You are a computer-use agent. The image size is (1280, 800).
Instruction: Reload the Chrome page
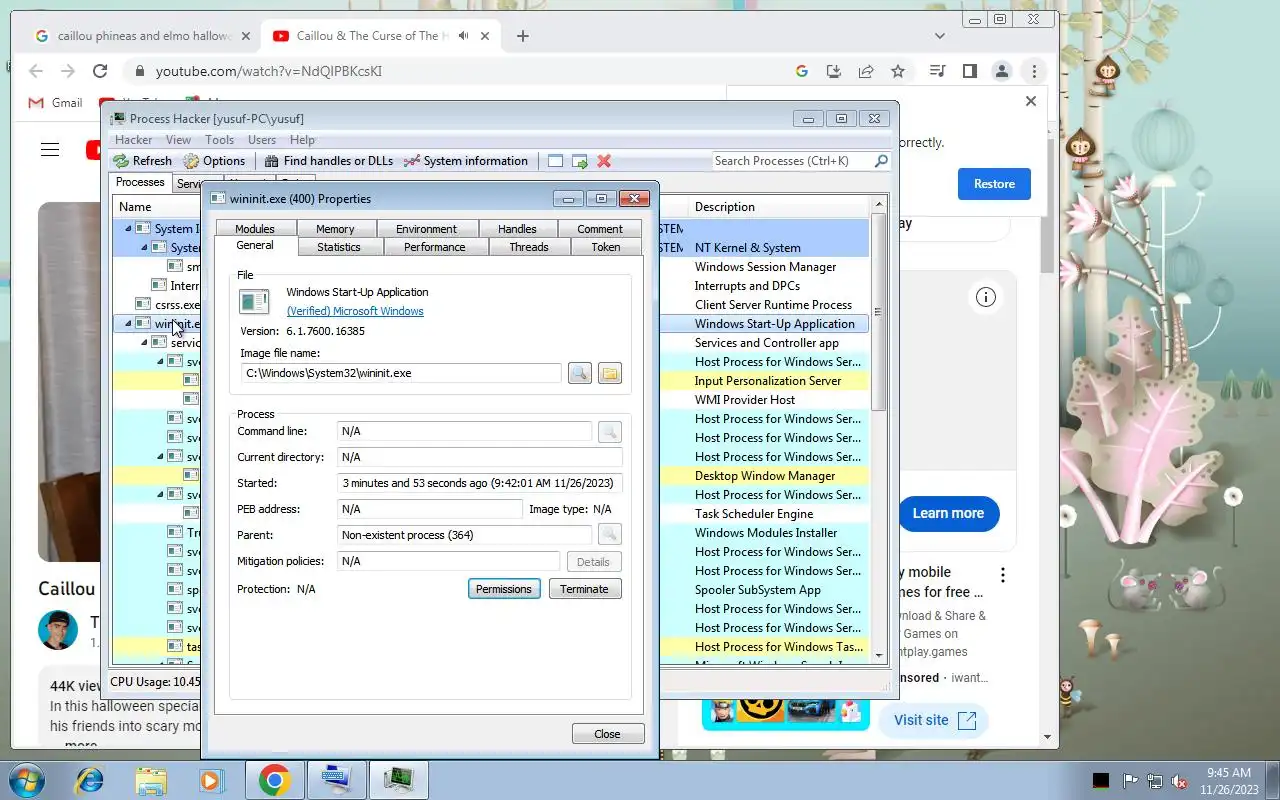100,71
